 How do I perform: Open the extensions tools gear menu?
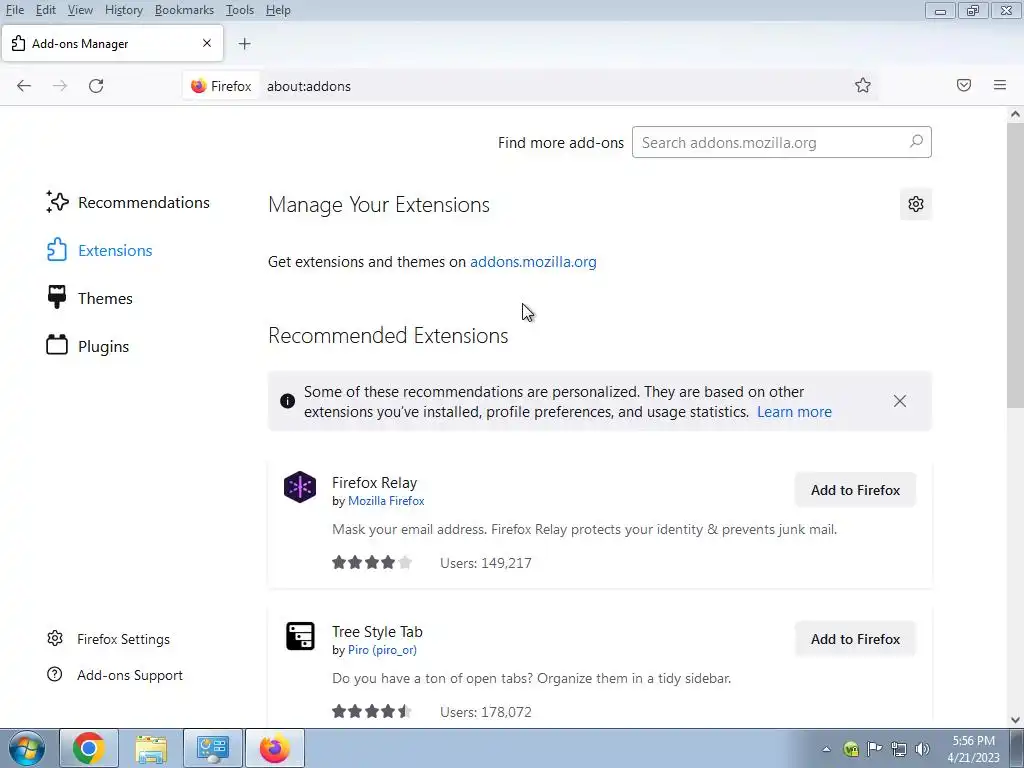point(916,204)
